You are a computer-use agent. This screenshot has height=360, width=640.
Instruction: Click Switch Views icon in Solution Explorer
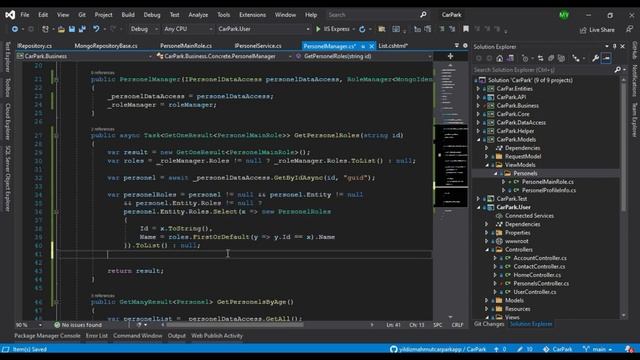(x=510, y=58)
